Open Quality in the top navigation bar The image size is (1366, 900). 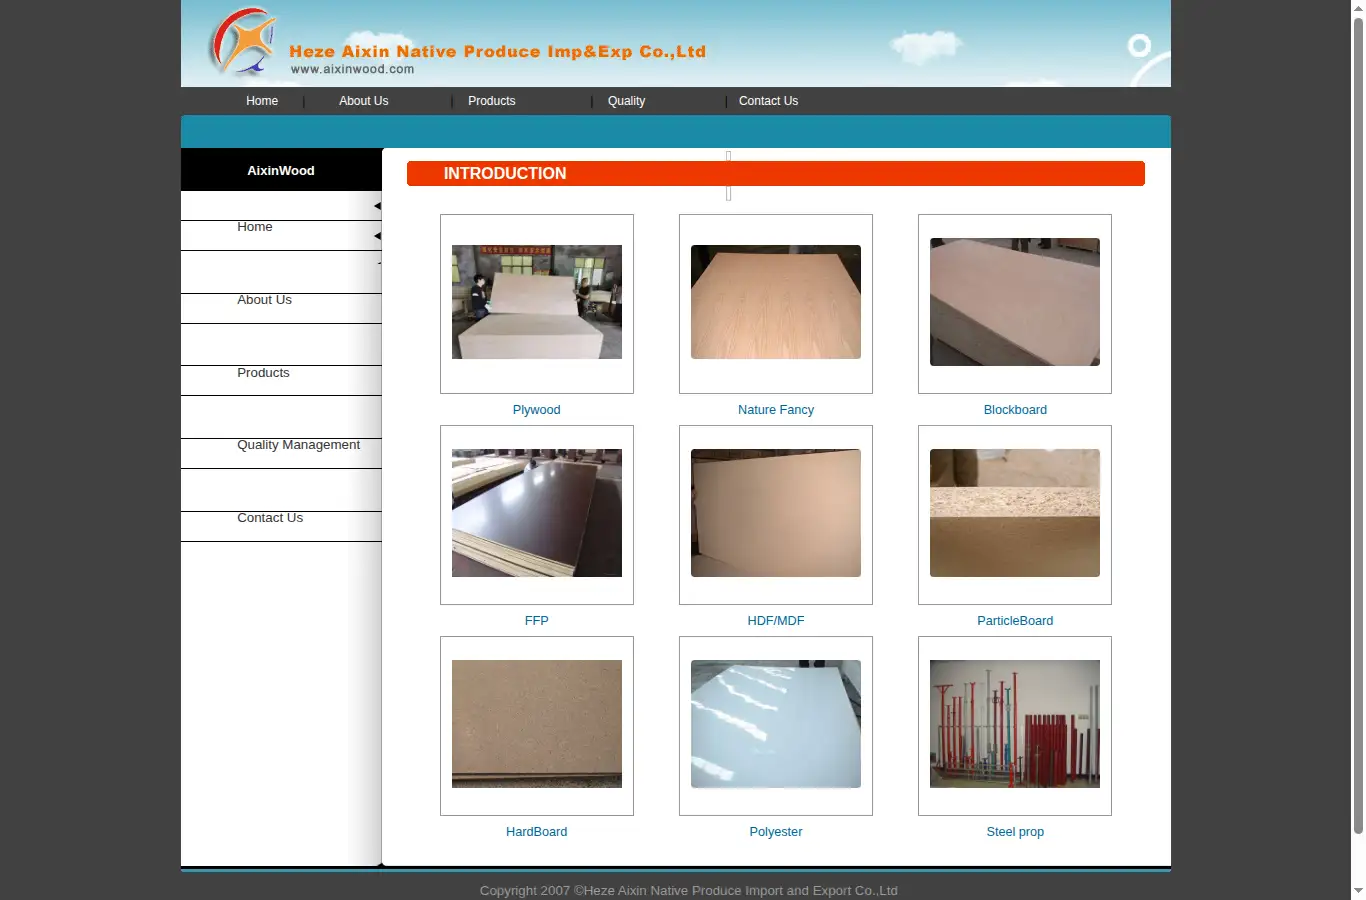coord(626,101)
